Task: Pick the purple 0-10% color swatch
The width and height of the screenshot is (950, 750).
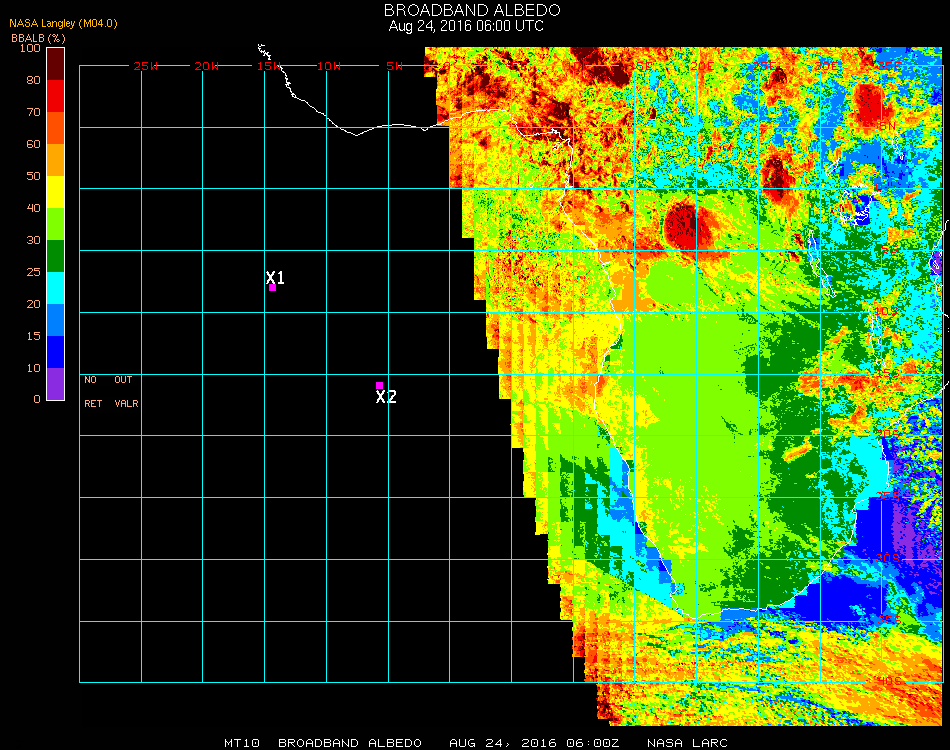Action: (x=55, y=384)
